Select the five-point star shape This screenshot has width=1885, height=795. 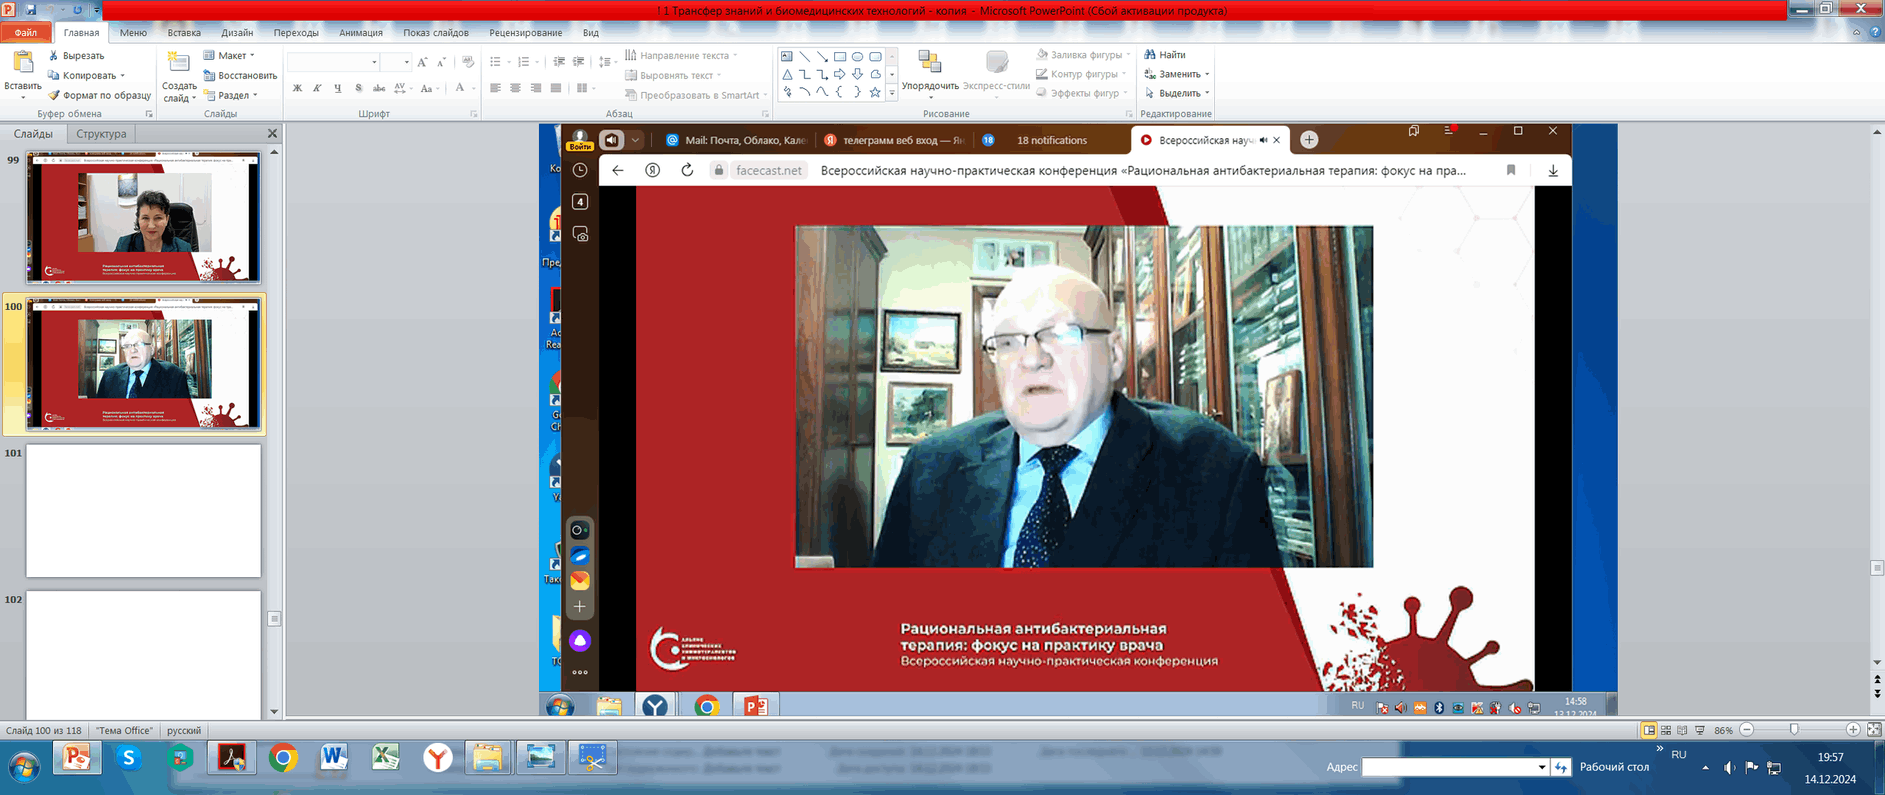coord(875,92)
